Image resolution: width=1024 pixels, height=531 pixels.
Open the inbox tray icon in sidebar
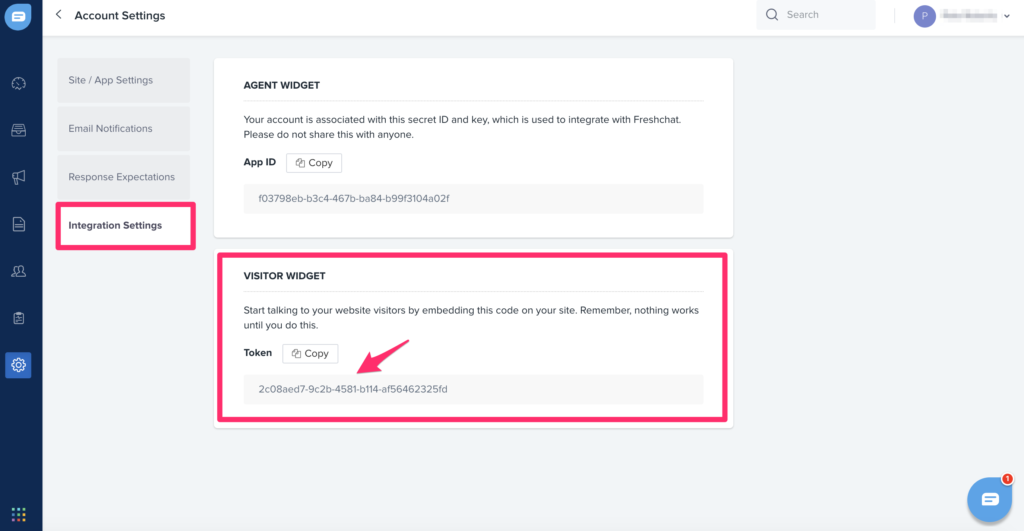coord(19,130)
